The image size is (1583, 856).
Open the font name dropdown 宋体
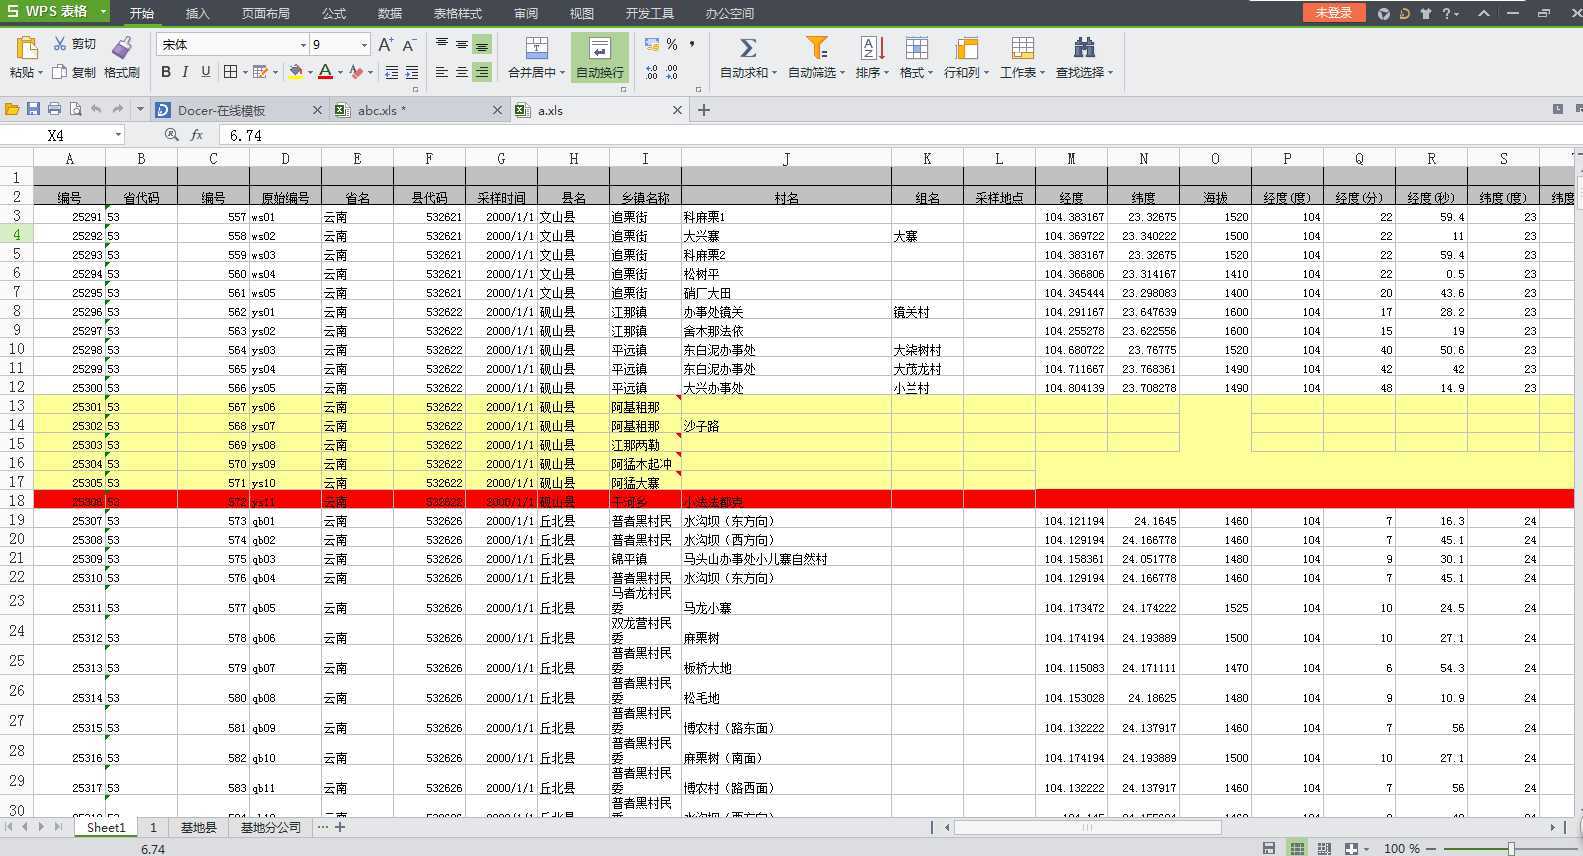(303, 45)
